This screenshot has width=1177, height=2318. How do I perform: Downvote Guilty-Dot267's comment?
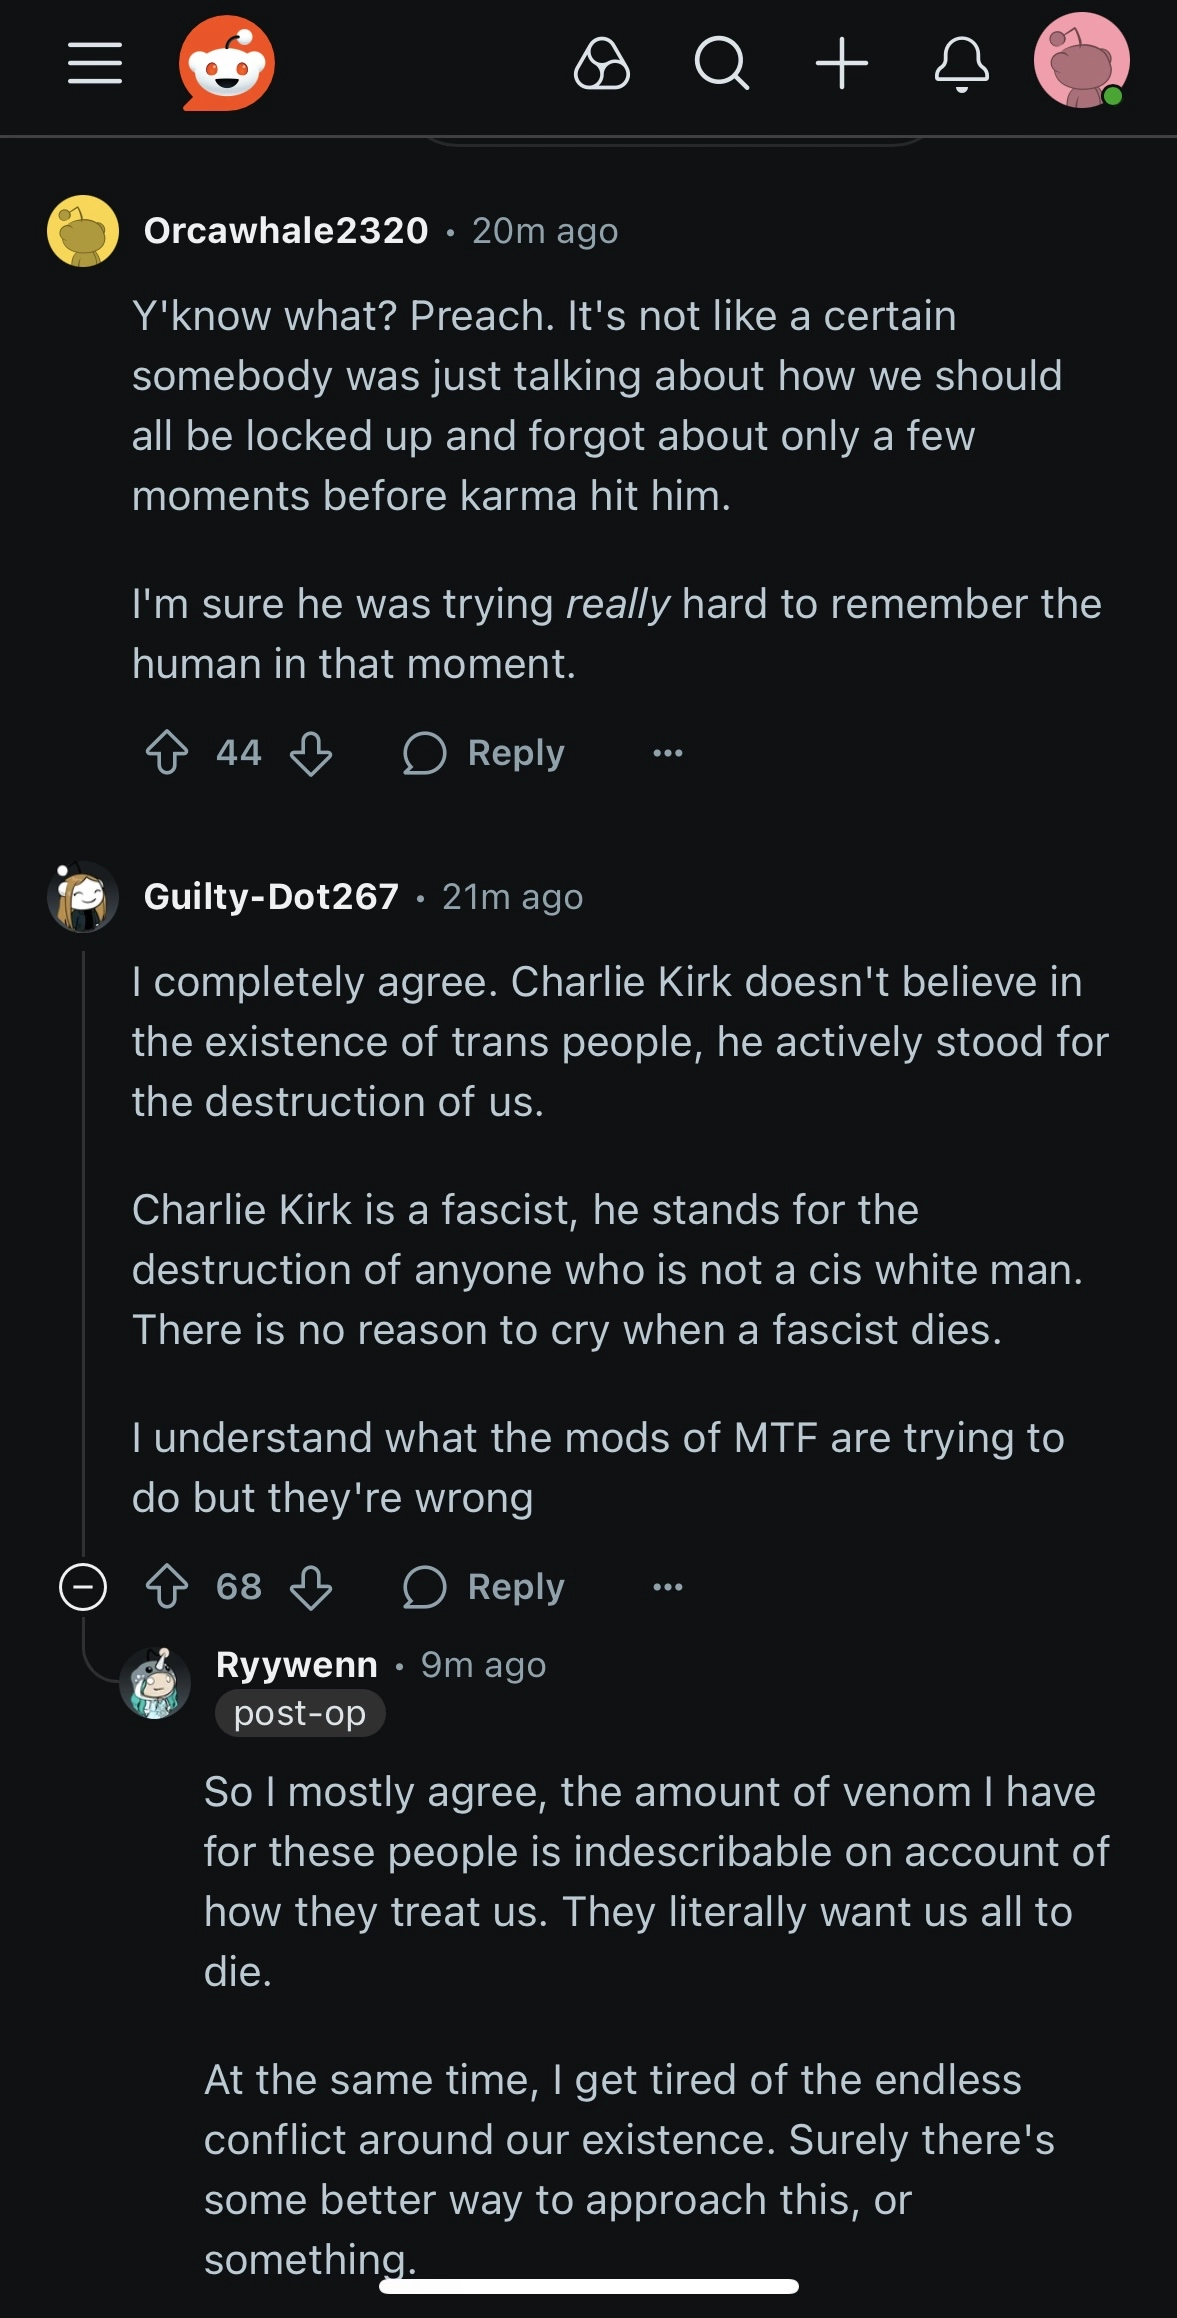[x=311, y=1587]
